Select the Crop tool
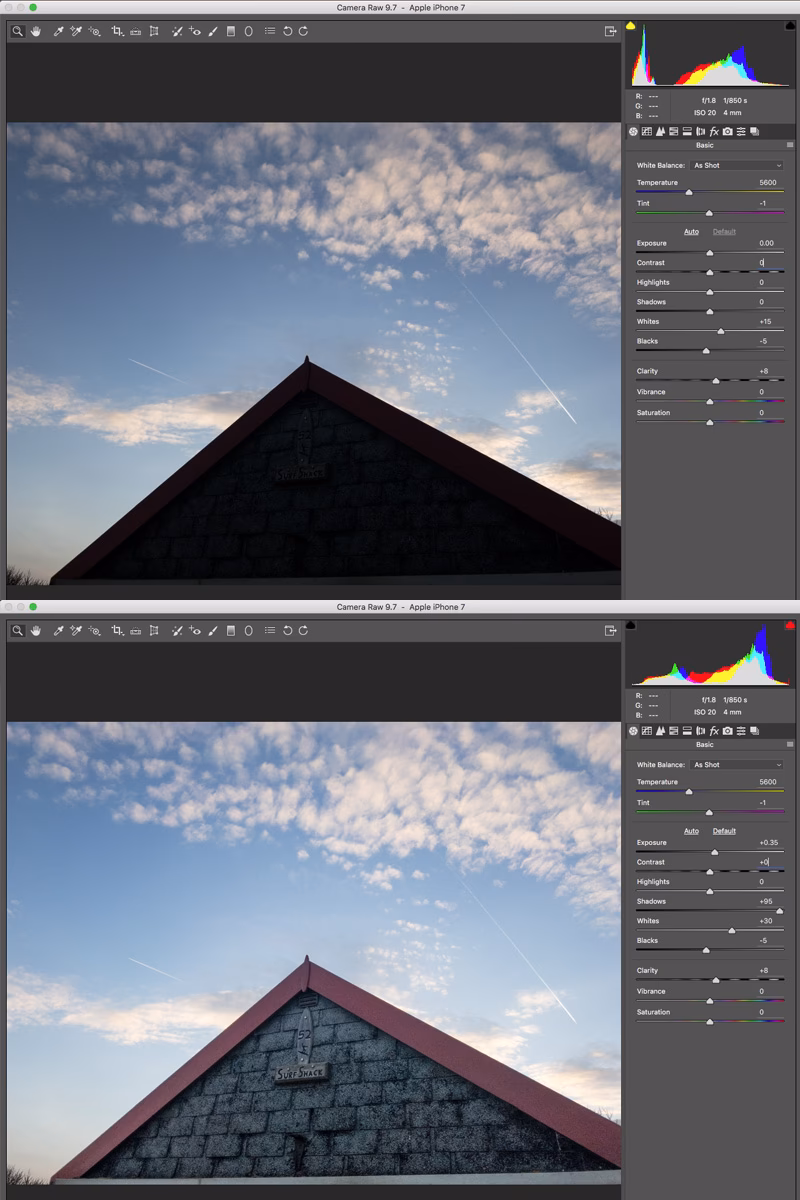Image resolution: width=800 pixels, height=1200 pixels. (115, 31)
